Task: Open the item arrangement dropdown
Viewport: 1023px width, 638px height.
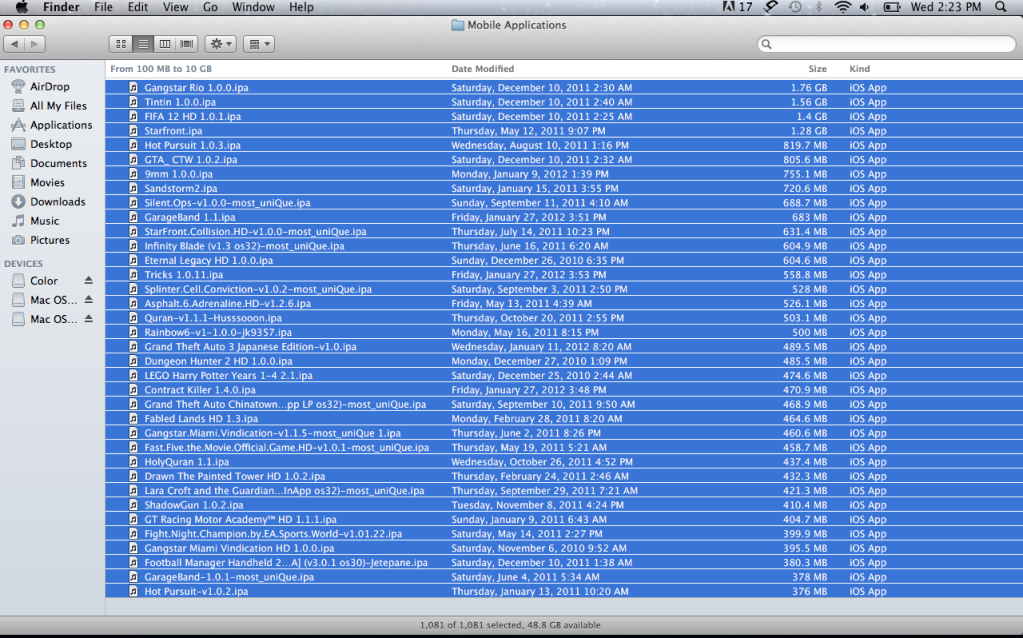Action: pyautogui.click(x=259, y=44)
